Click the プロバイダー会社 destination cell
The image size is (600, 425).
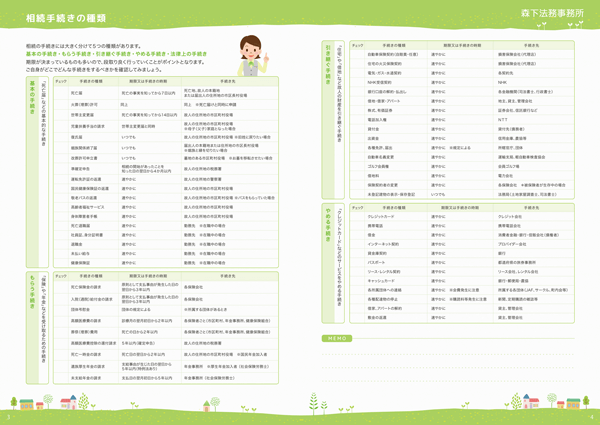point(512,244)
